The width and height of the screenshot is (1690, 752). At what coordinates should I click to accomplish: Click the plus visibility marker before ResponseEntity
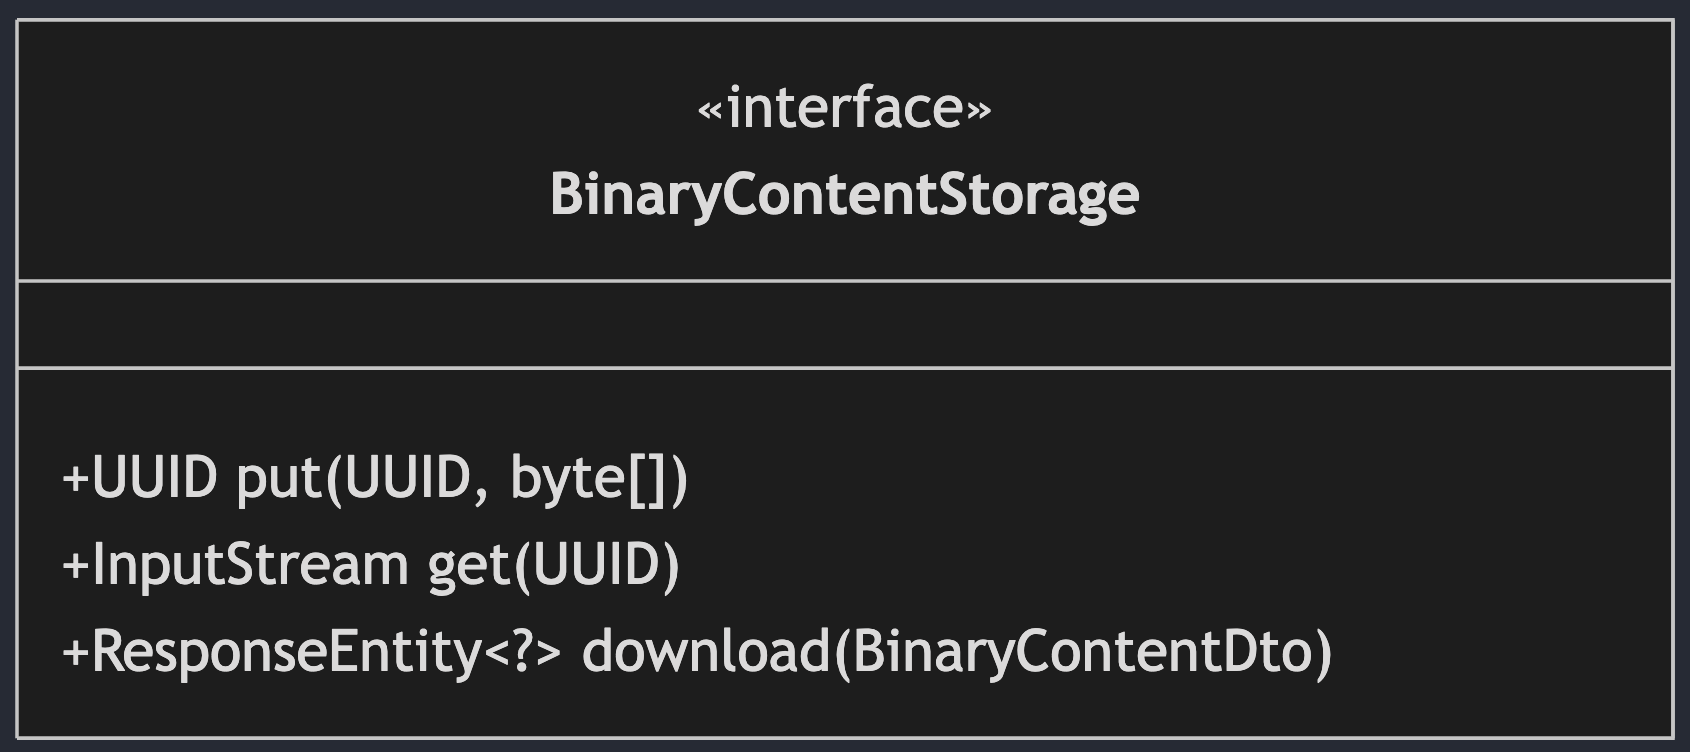click(76, 653)
